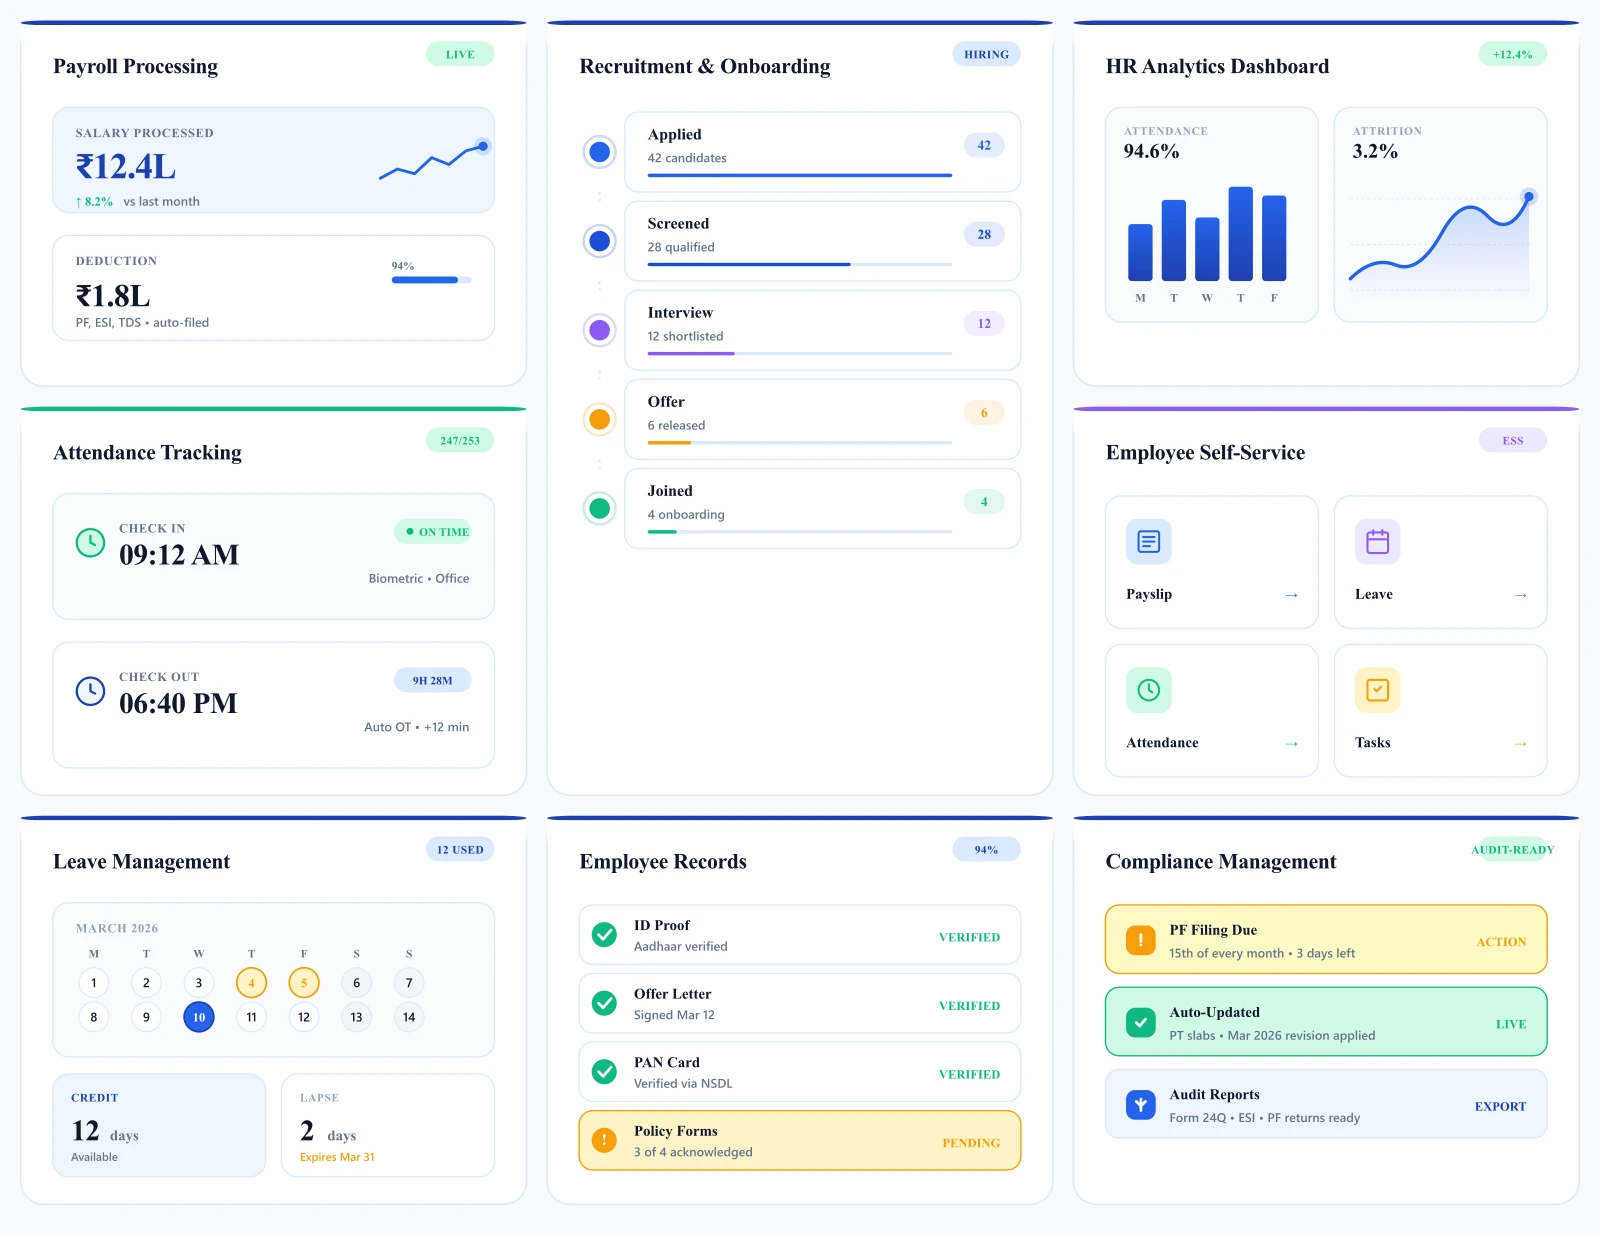Click the Lapse 2 days card
The width and height of the screenshot is (1600, 1234).
tap(388, 1125)
